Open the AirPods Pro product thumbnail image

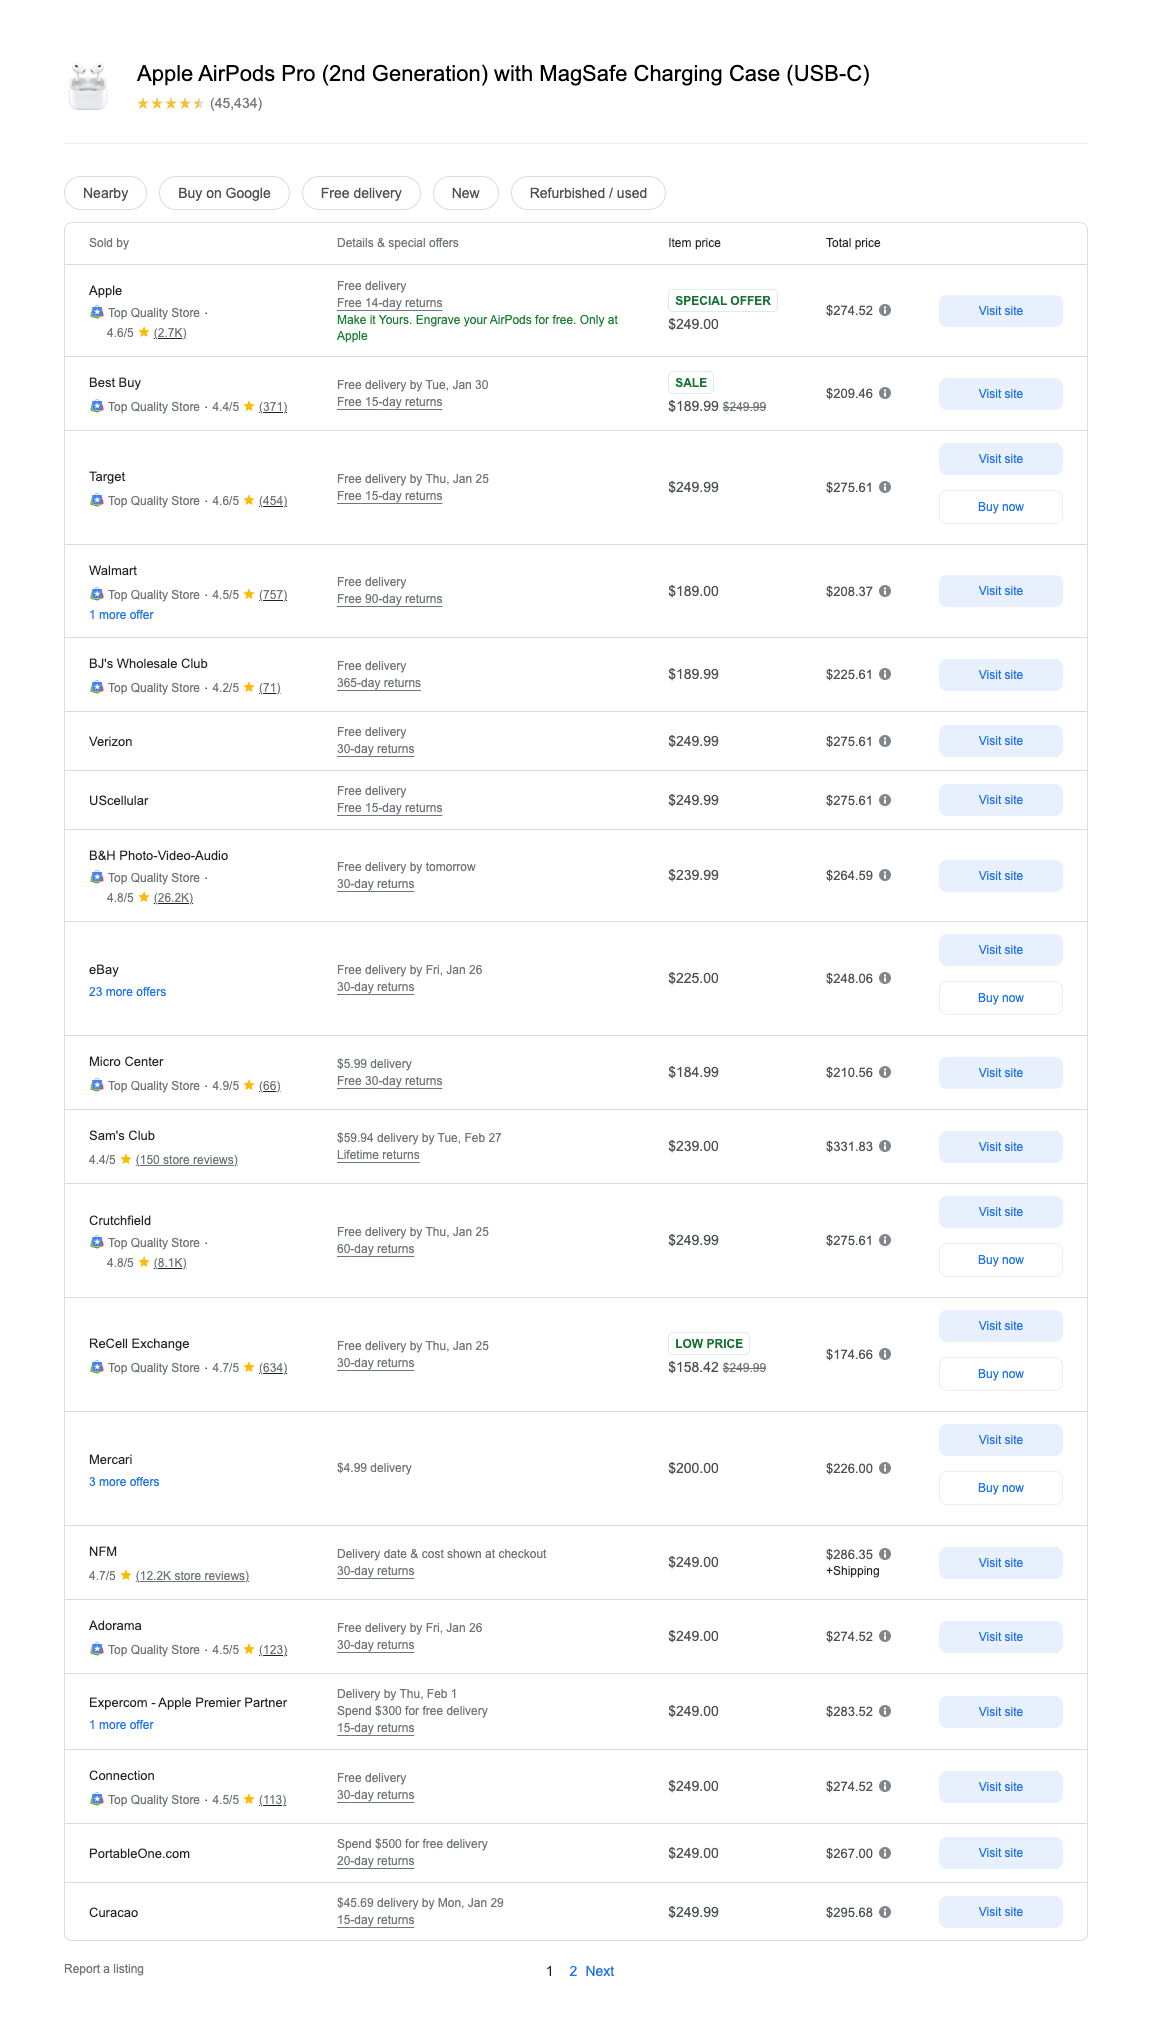point(88,87)
